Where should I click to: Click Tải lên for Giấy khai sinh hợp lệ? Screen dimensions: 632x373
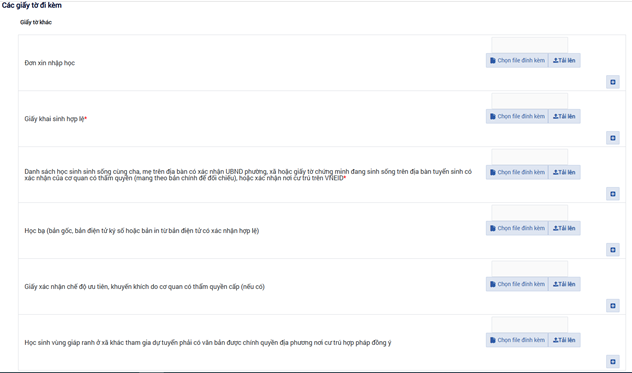pos(564,117)
